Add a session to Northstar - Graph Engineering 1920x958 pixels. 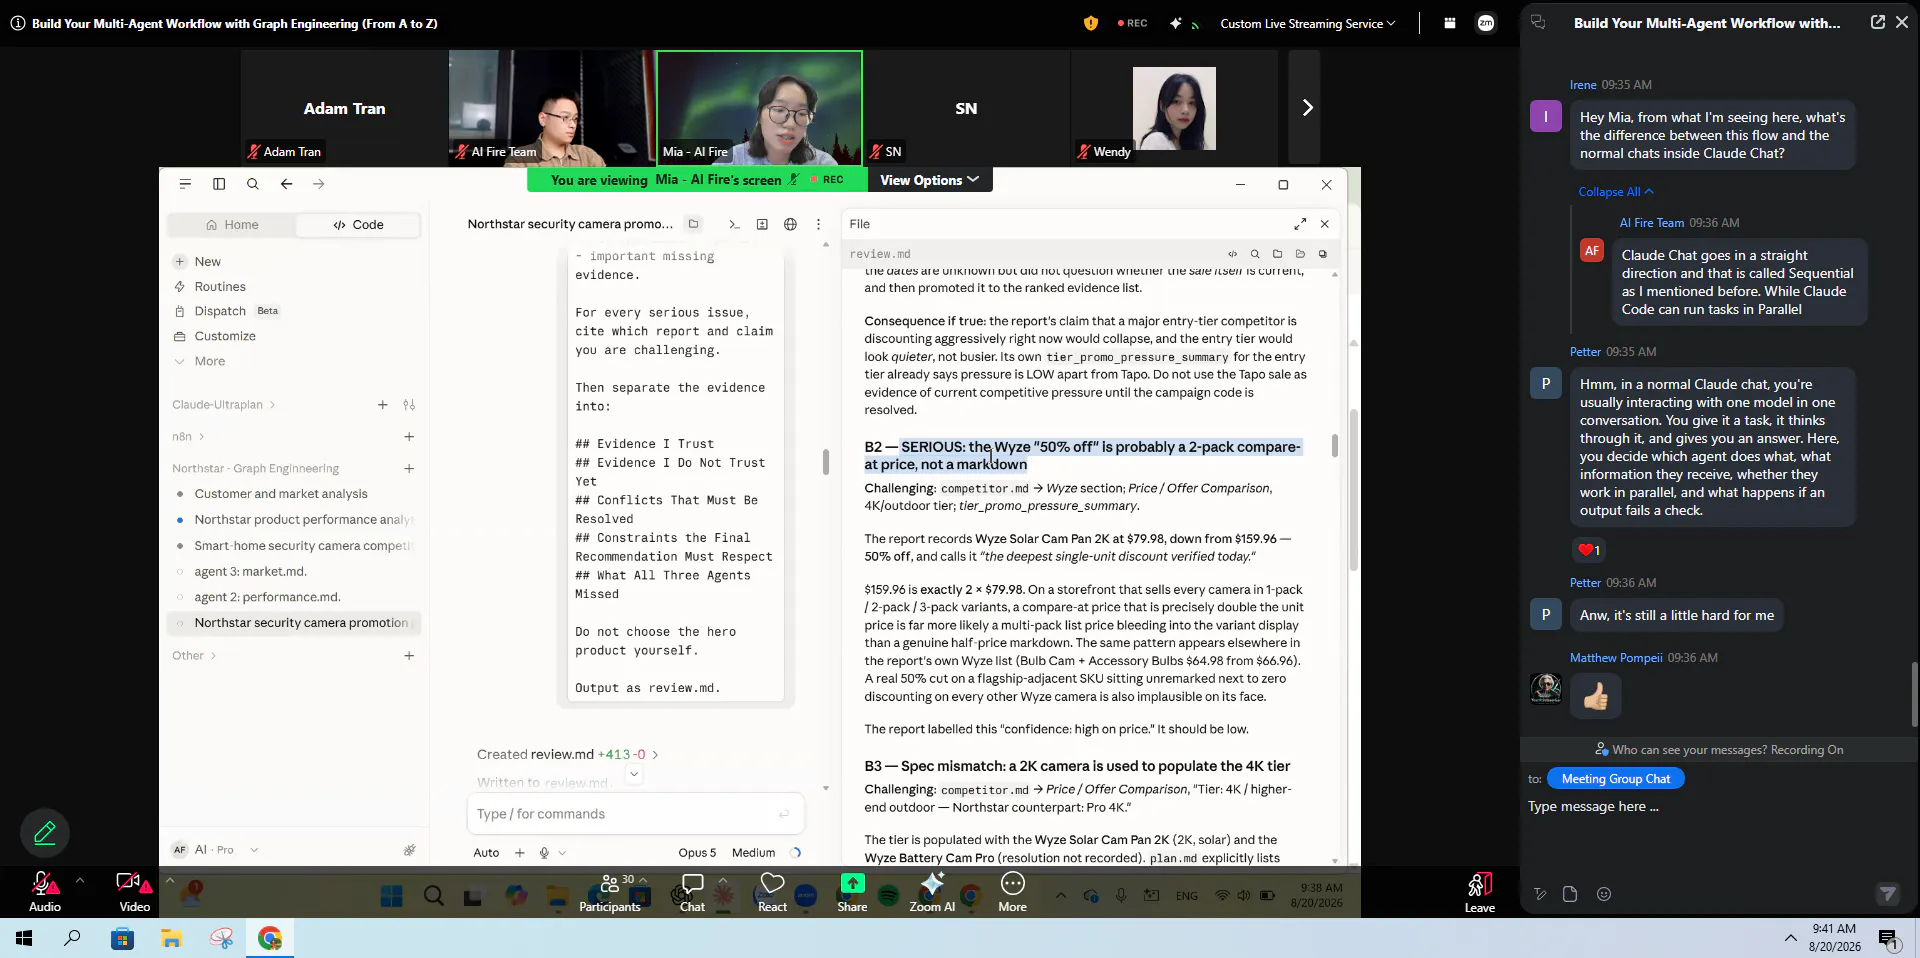409,468
